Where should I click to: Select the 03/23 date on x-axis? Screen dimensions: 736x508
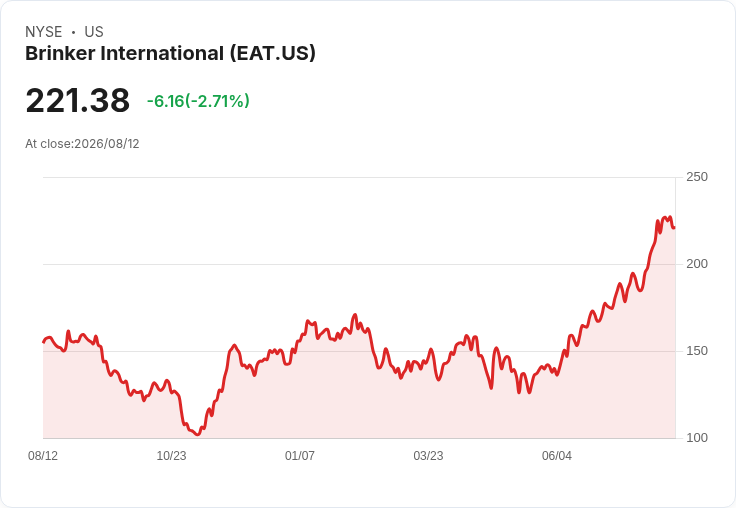coord(428,455)
